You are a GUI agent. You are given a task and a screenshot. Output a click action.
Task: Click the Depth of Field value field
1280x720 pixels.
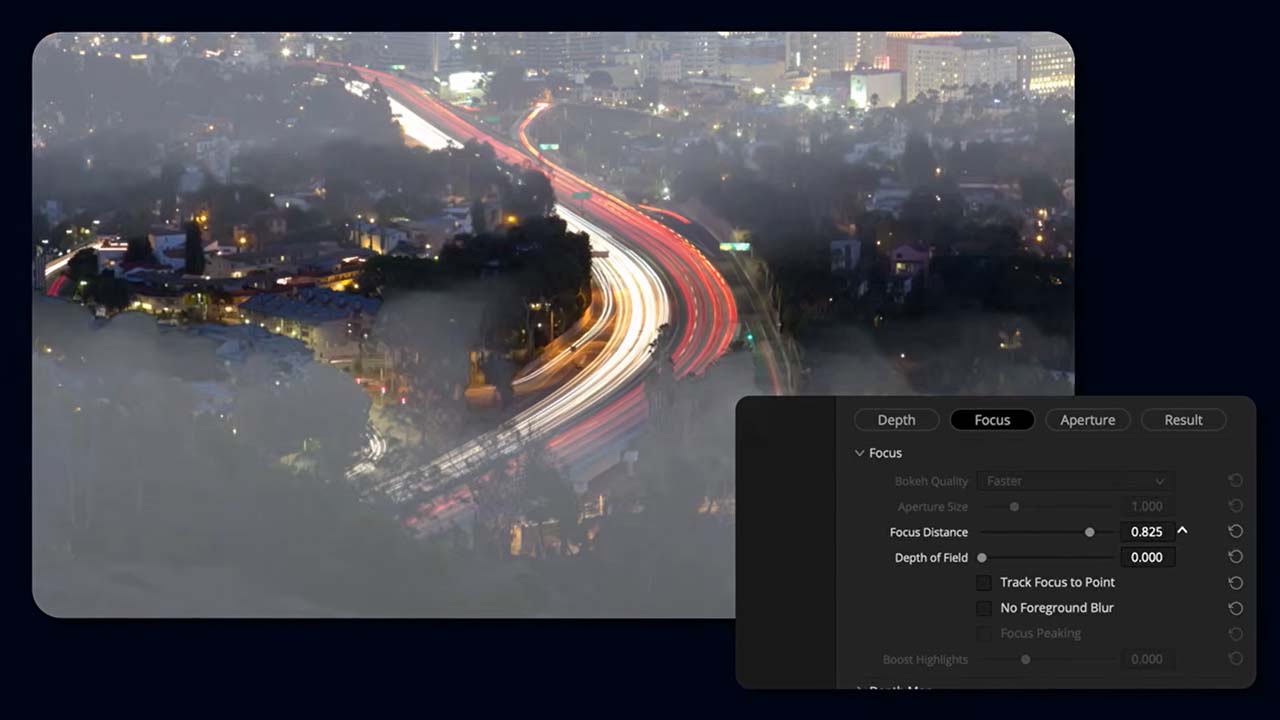pyautogui.click(x=1146, y=557)
